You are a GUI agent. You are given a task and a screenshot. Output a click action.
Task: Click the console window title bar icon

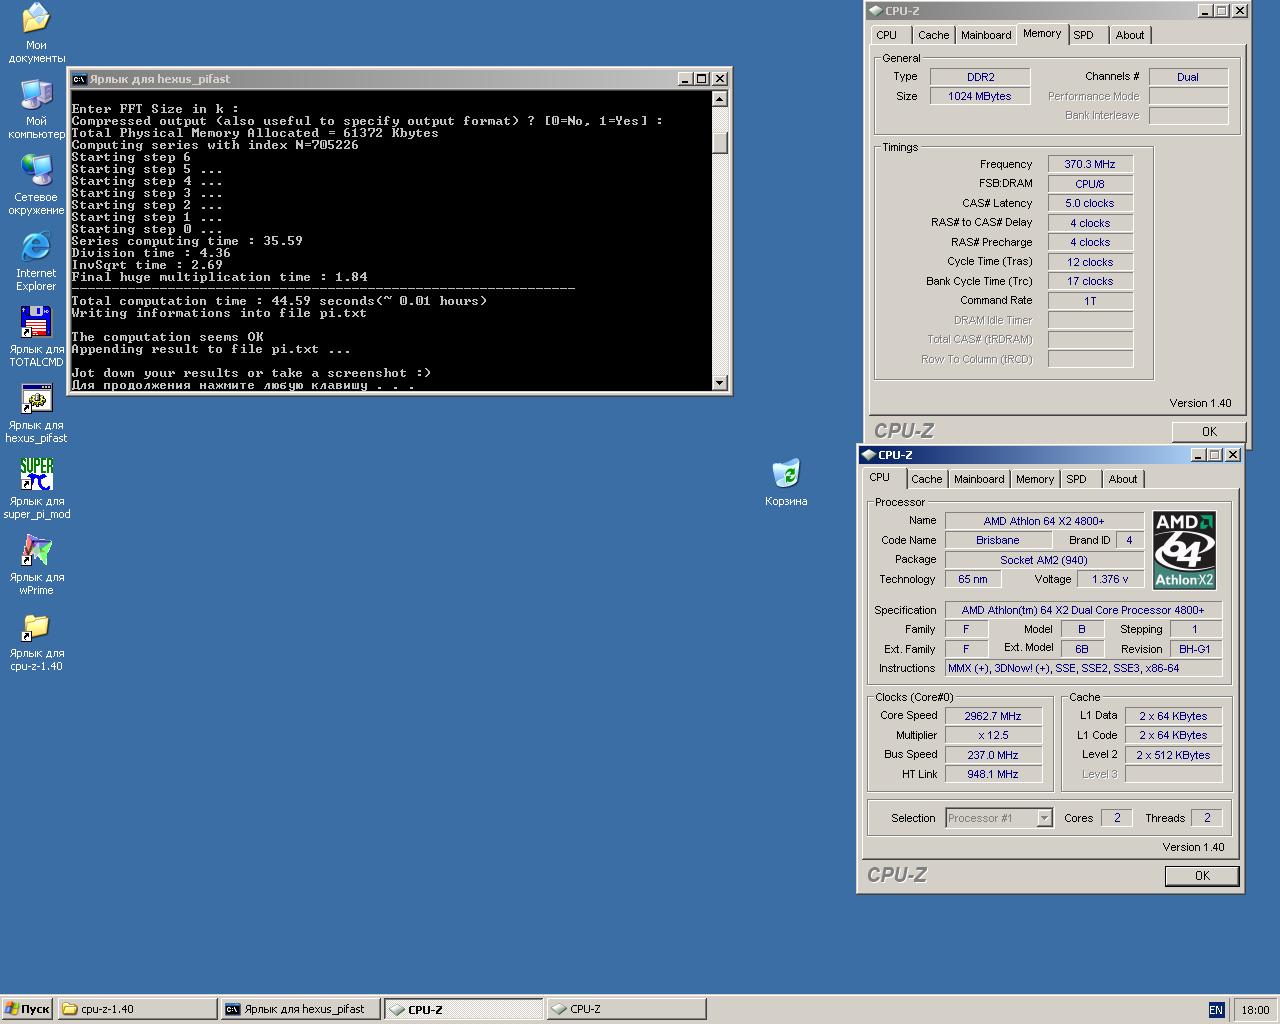point(79,79)
